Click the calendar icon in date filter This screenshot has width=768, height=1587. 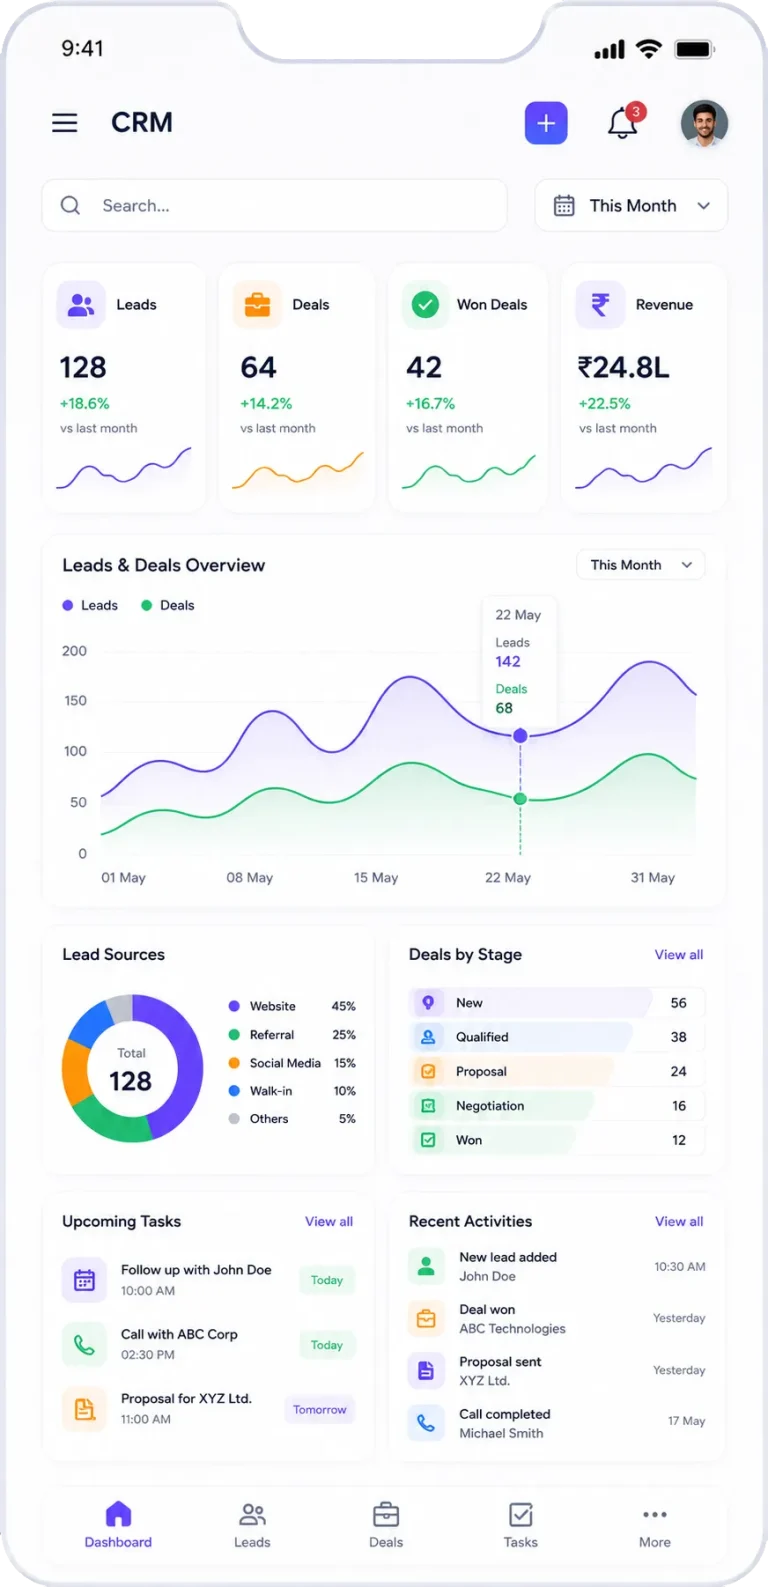(x=564, y=205)
